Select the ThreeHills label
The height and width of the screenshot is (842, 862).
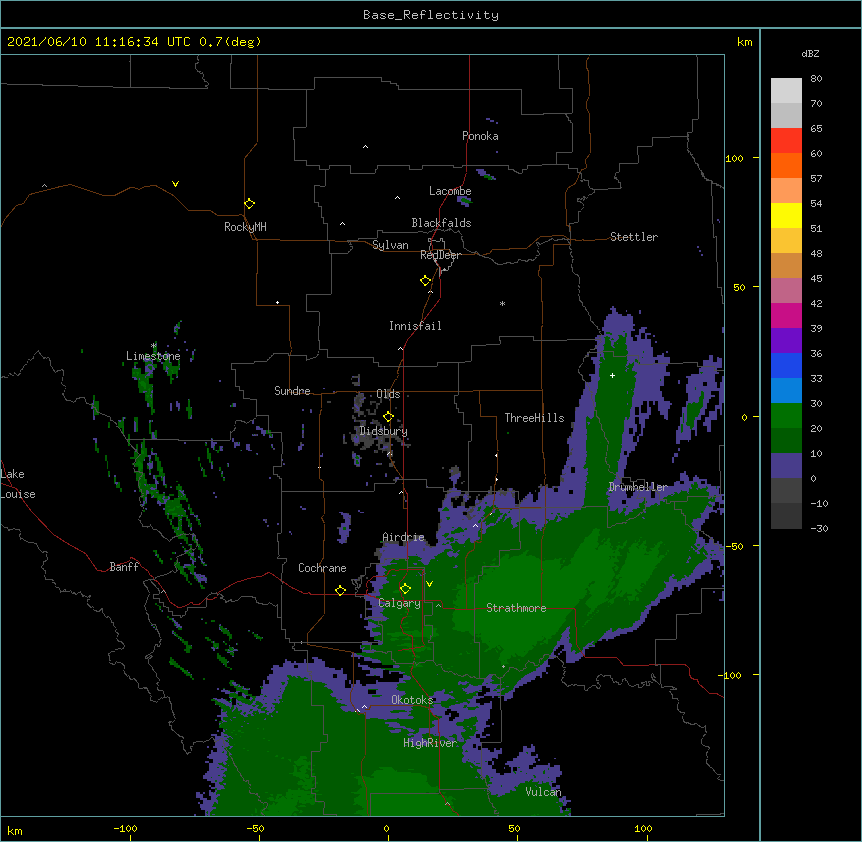tap(534, 418)
